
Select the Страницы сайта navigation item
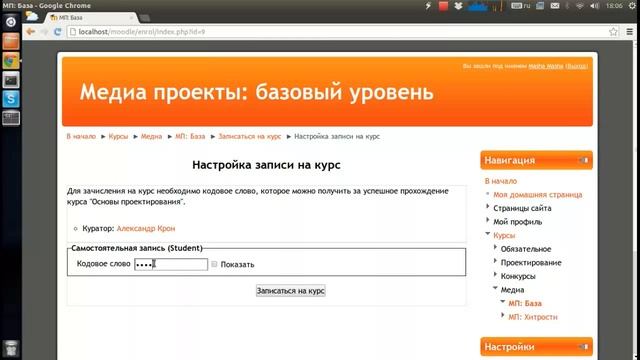click(522, 208)
